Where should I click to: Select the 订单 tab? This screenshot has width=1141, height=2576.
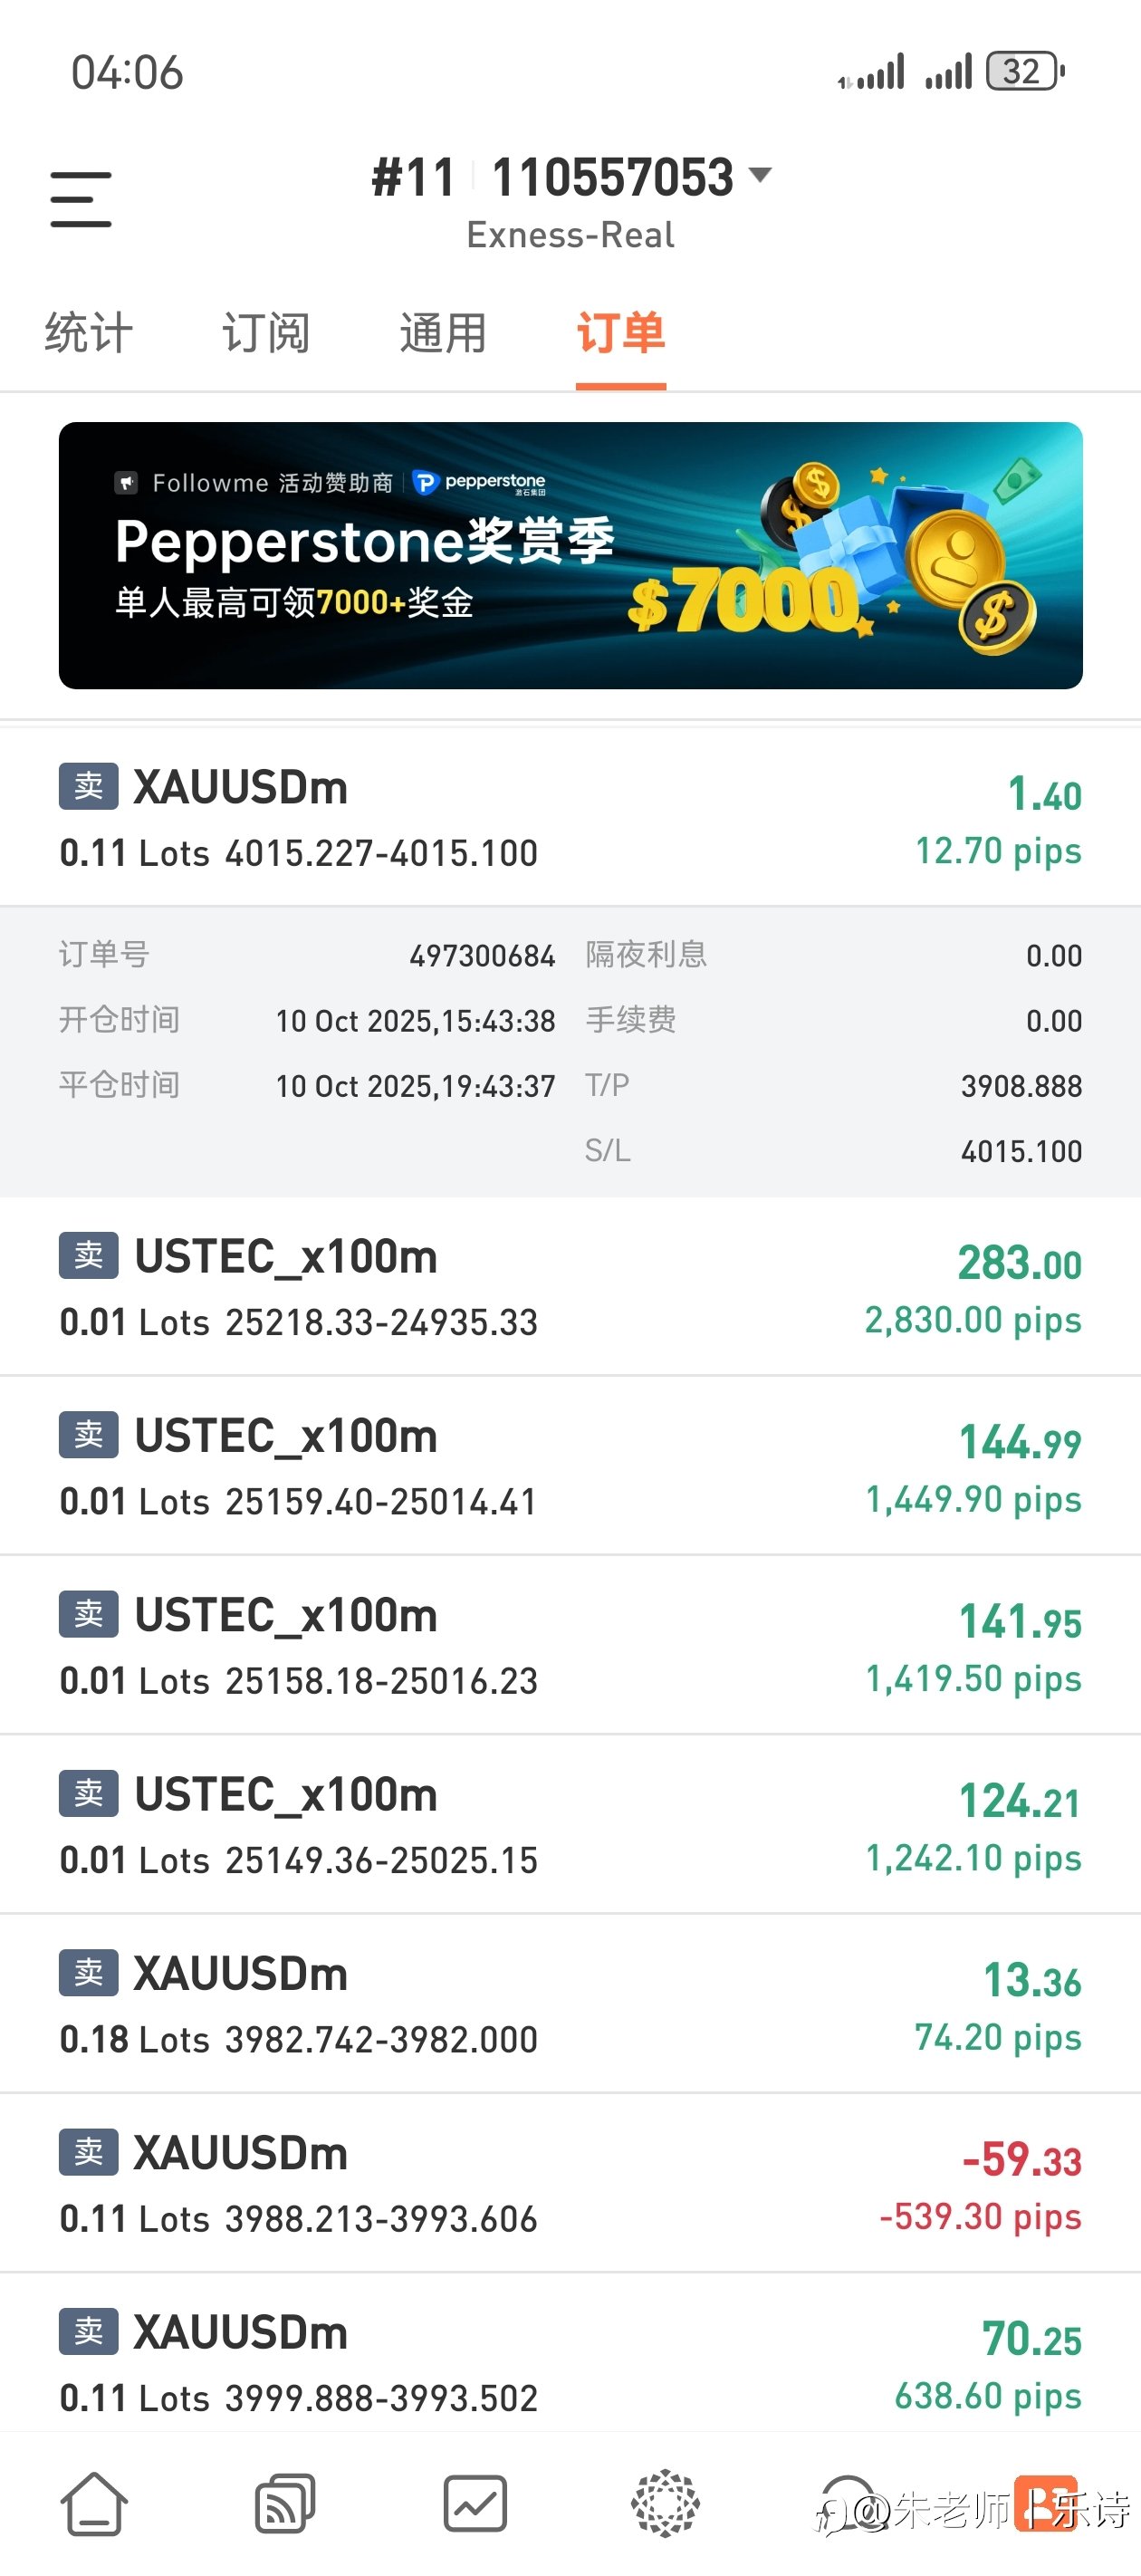pyautogui.click(x=621, y=333)
